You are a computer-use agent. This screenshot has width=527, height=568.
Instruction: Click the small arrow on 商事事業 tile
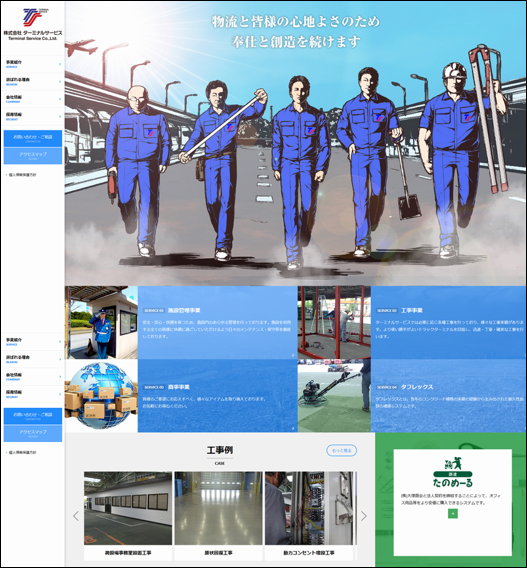point(293,428)
